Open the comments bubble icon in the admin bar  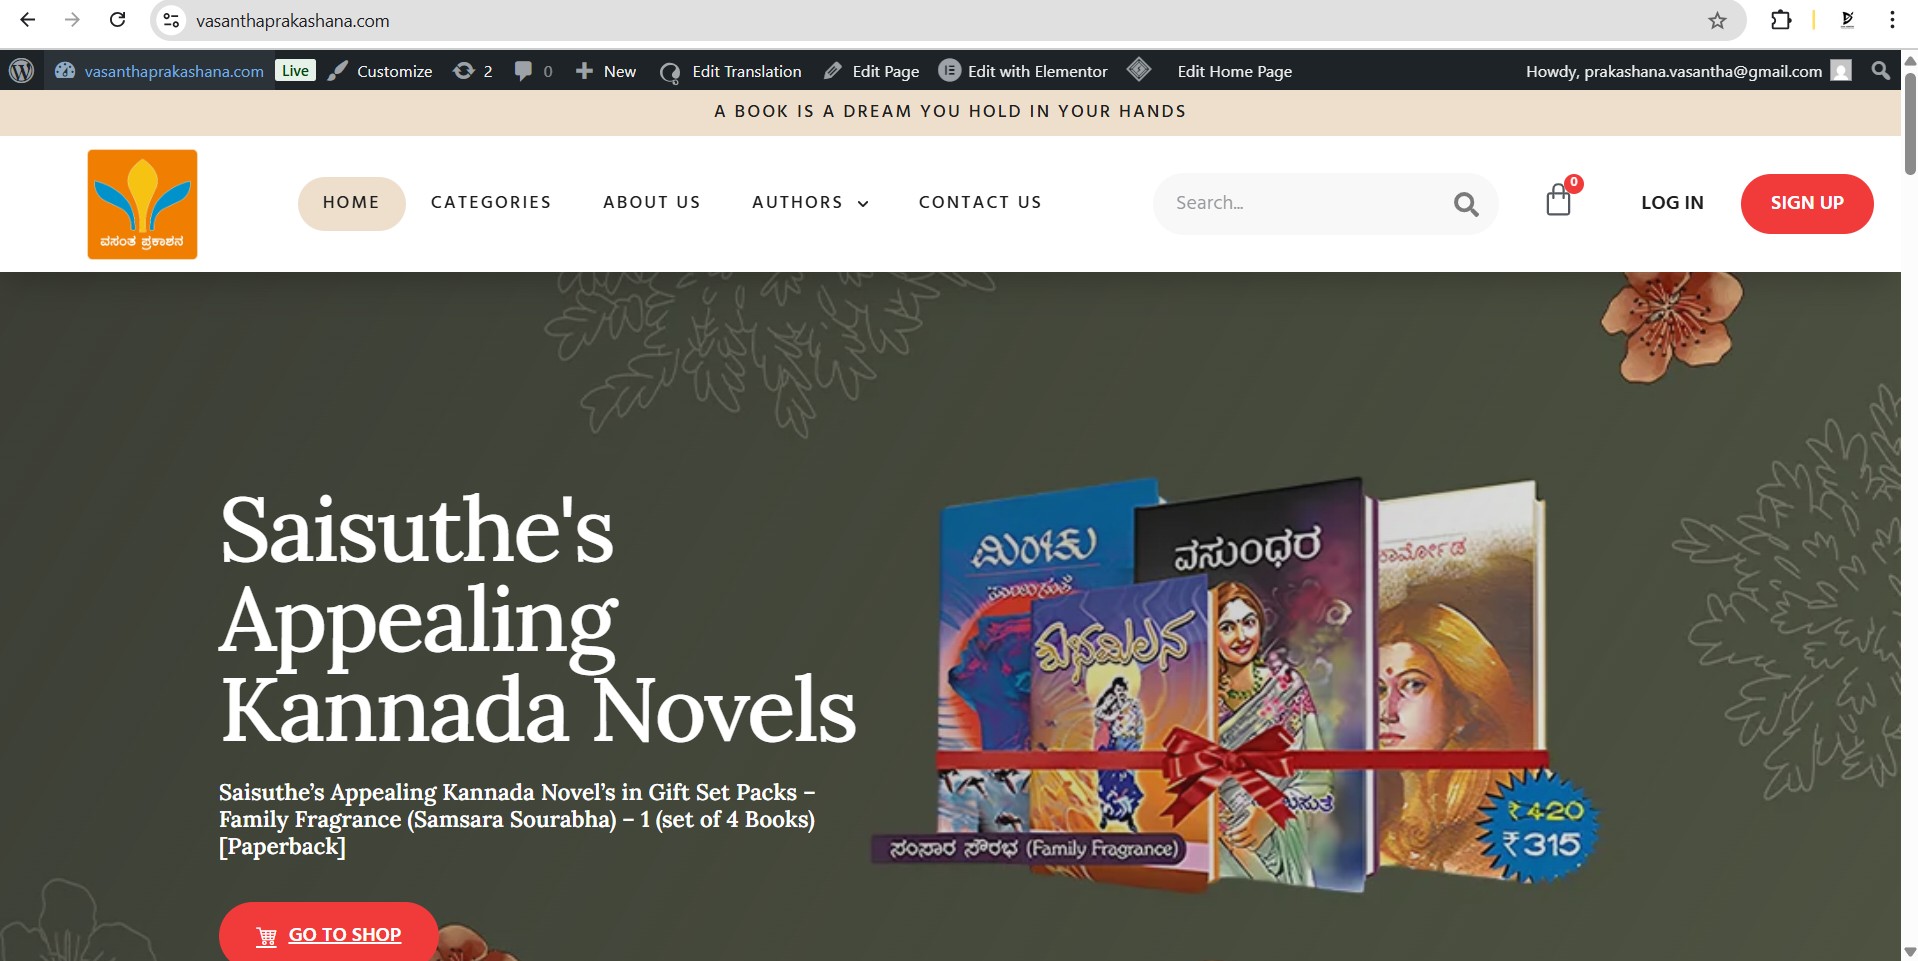[533, 71]
